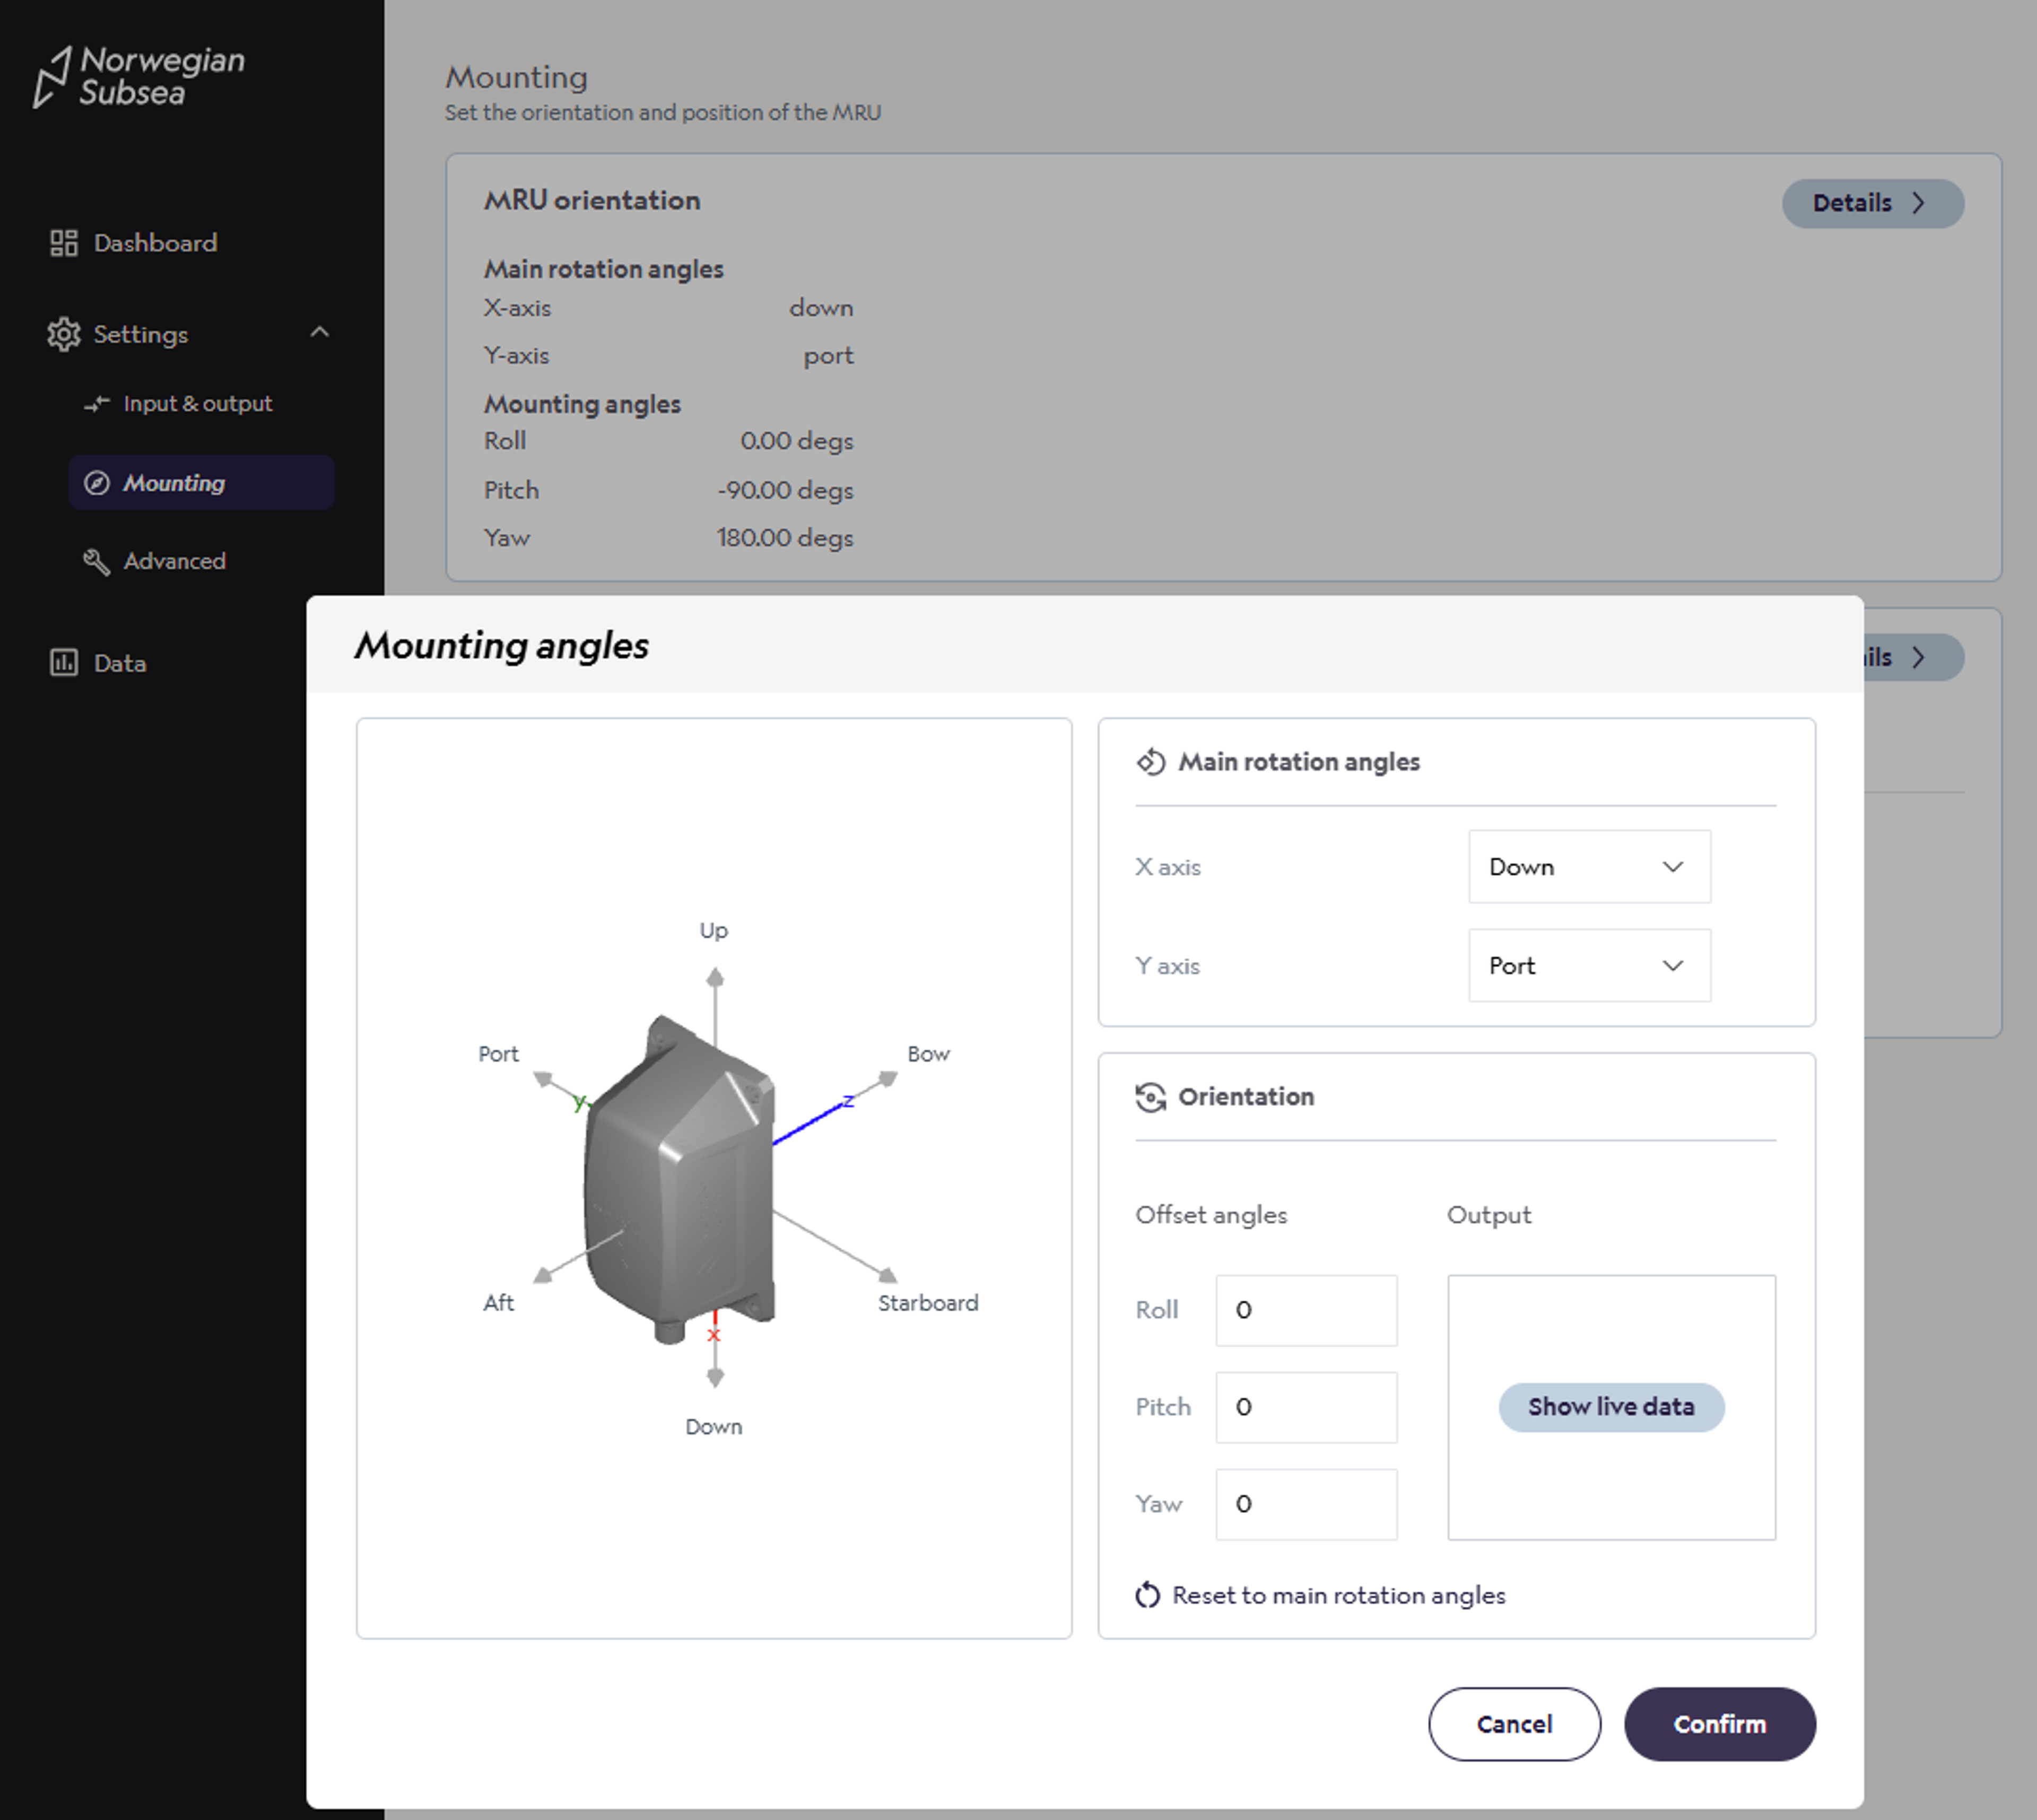This screenshot has height=1820, width=2037.
Task: Click the Mounting angles dialog title
Action: (x=502, y=645)
